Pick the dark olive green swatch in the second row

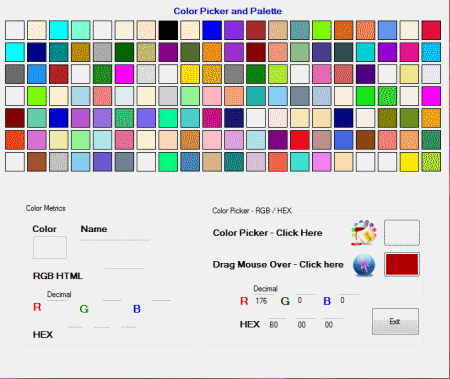pyautogui.click(x=190, y=52)
